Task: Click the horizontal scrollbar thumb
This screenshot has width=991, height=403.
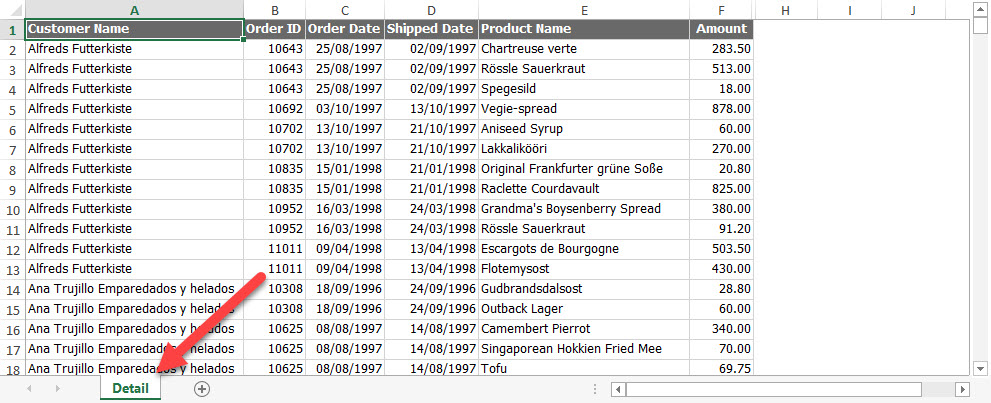Action: pos(774,389)
